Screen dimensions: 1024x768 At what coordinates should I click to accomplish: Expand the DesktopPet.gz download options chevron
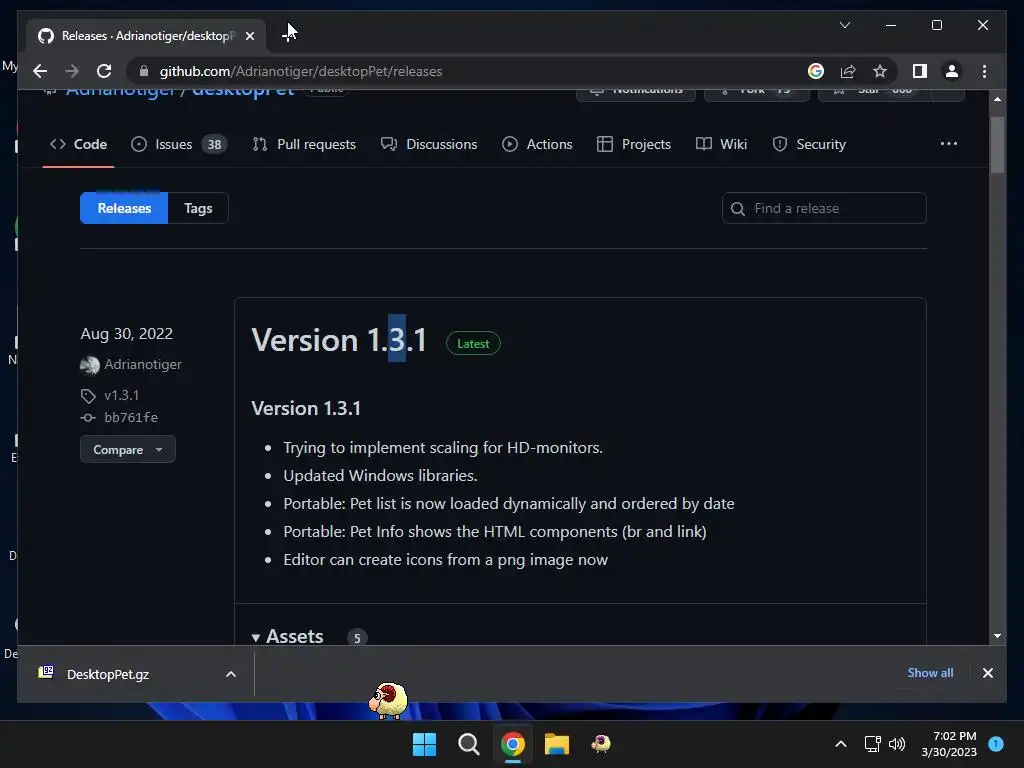(x=231, y=674)
